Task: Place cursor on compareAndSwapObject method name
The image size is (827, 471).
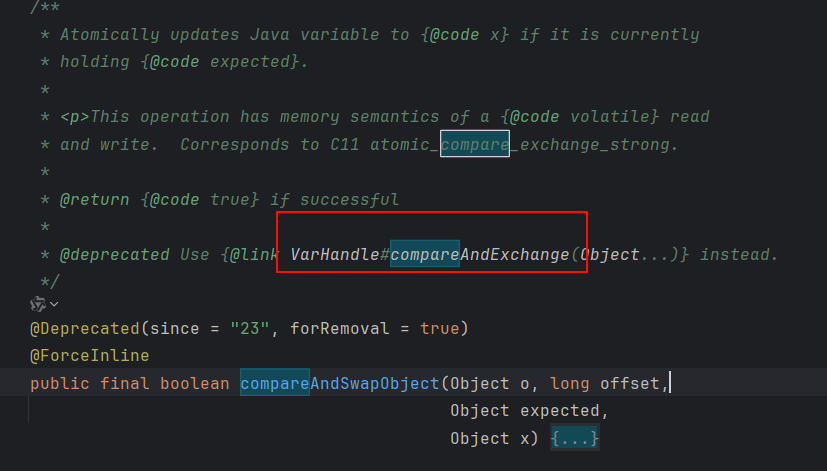Action: (x=340, y=383)
